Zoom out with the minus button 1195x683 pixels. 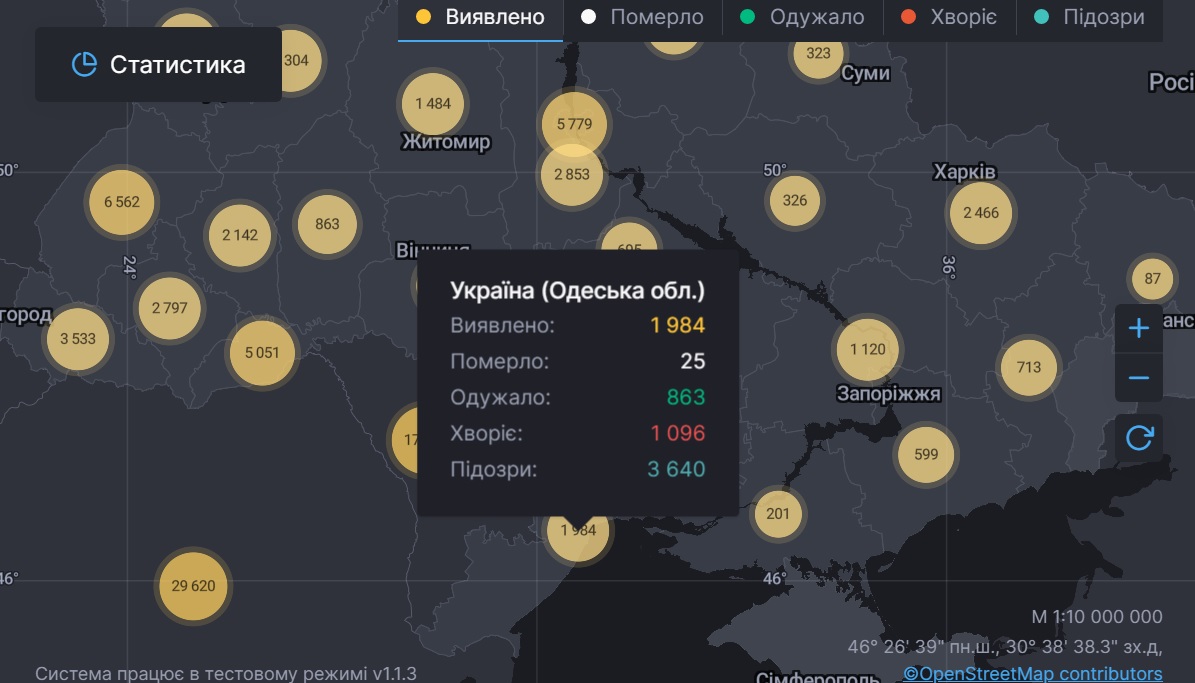[1139, 378]
